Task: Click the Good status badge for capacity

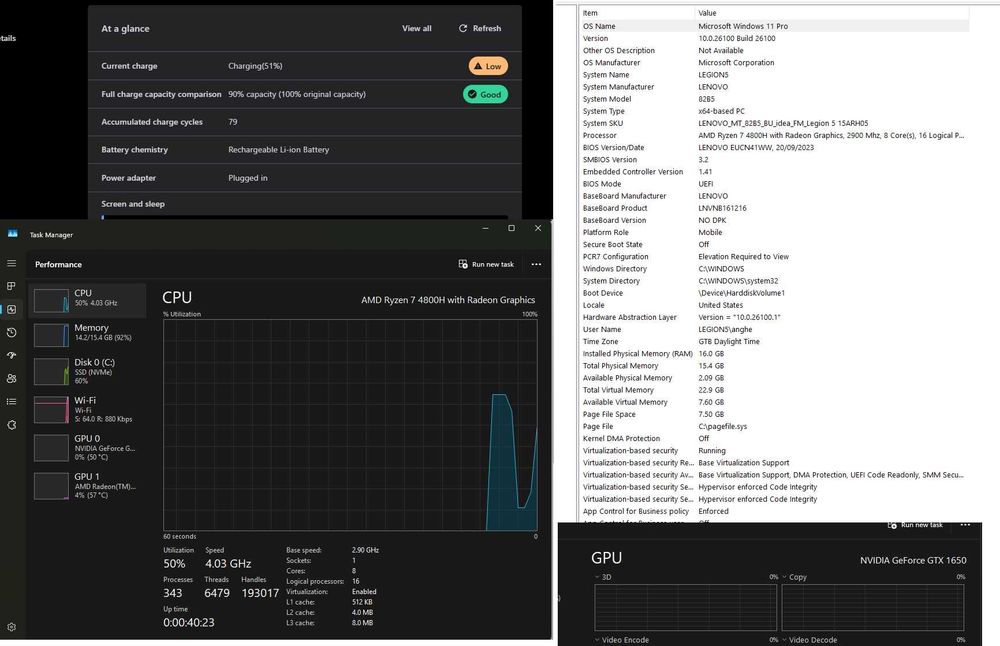Action: click(x=485, y=94)
